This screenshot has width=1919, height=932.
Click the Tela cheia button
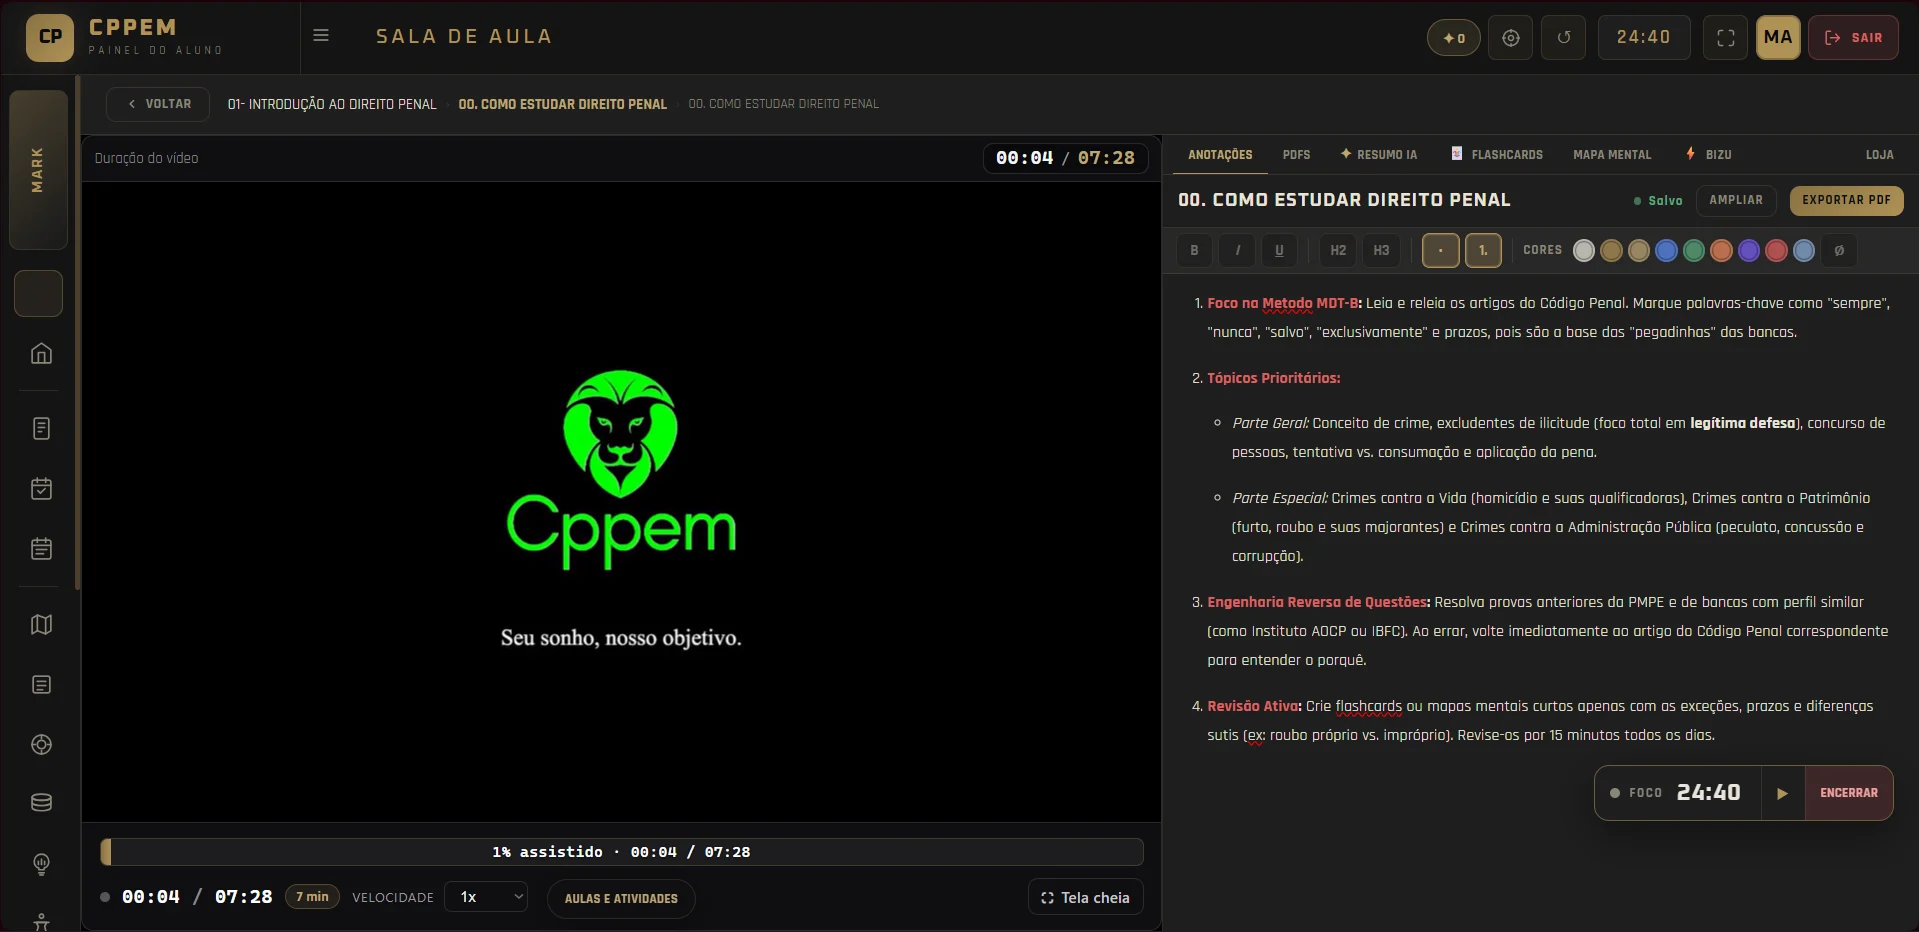point(1085,898)
